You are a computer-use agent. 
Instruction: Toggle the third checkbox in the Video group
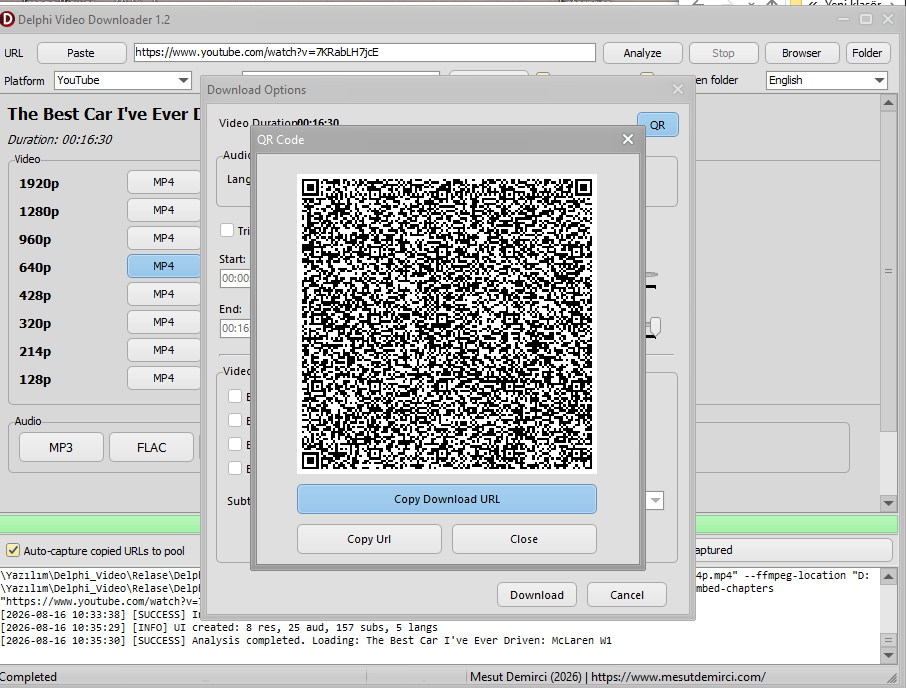235,444
